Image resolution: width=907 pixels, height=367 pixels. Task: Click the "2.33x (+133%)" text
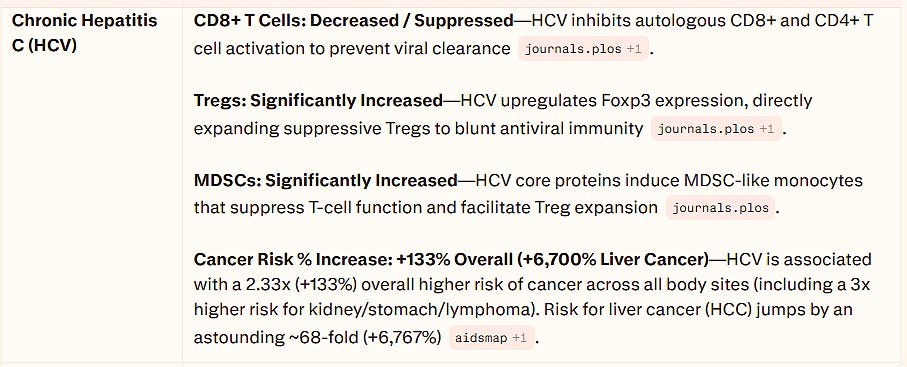(289, 285)
